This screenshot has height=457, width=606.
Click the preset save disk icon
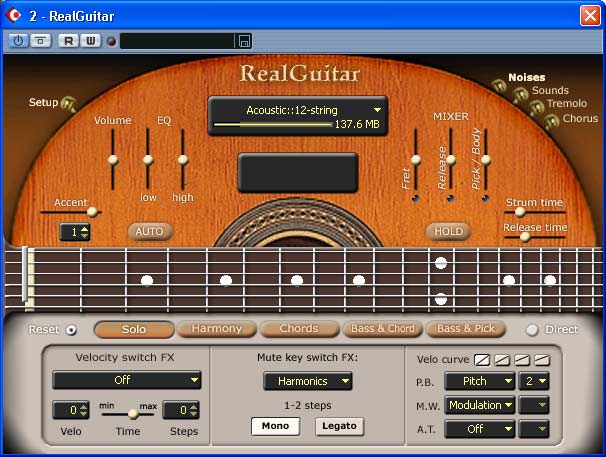click(243, 41)
